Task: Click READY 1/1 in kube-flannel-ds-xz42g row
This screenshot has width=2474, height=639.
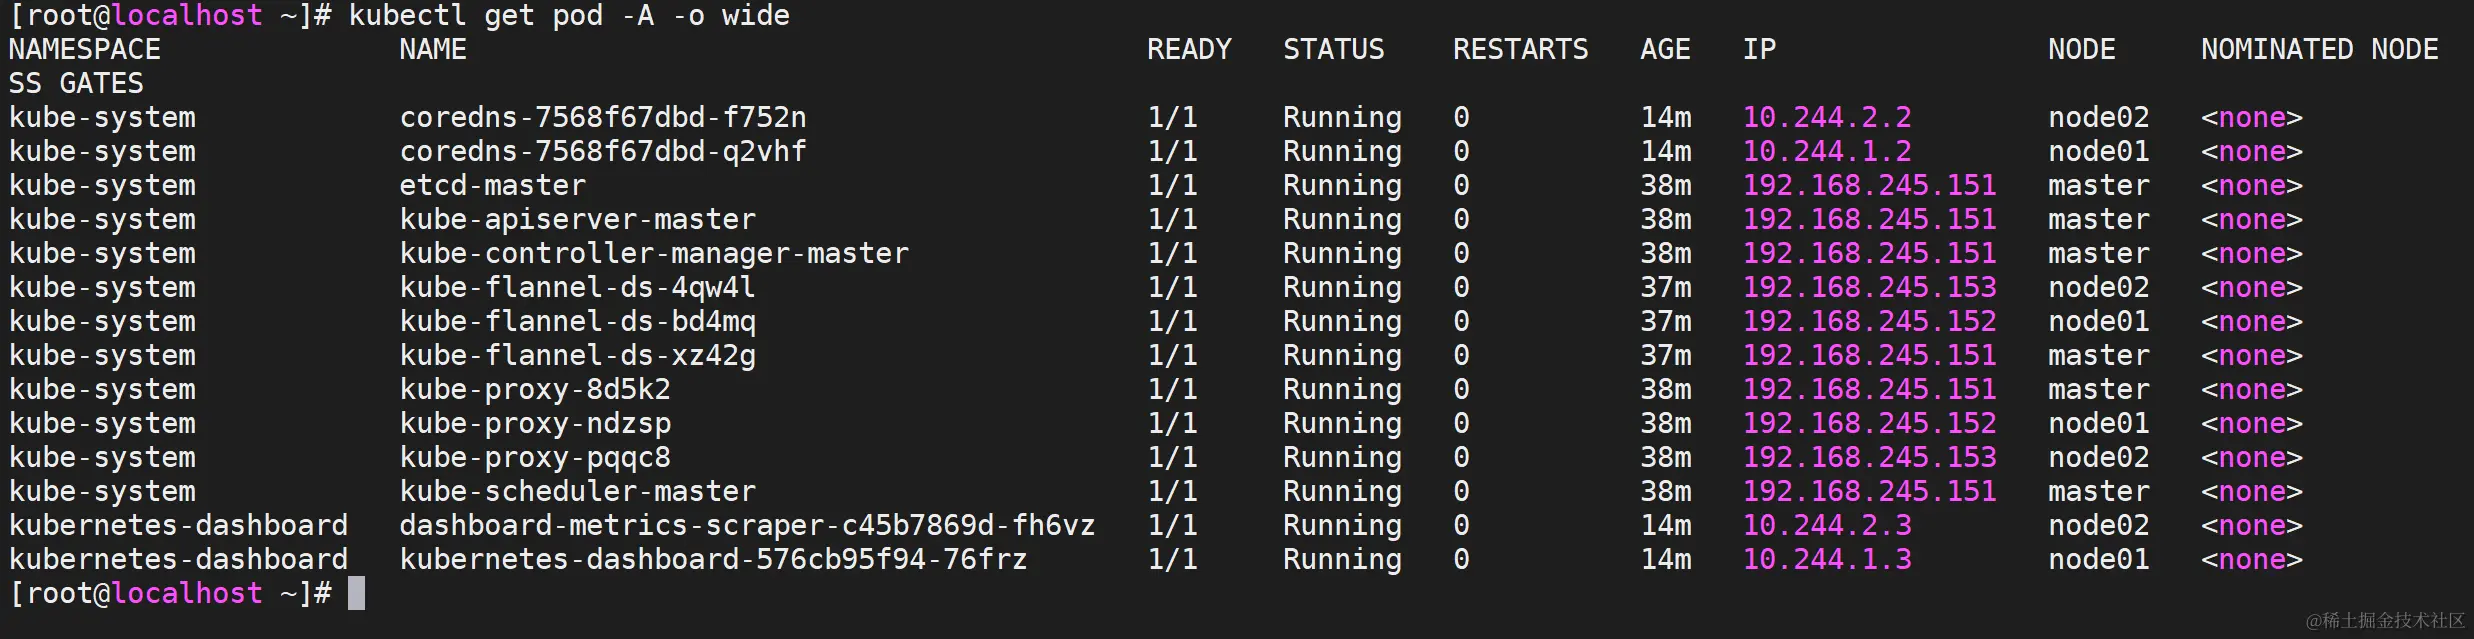Action: 1172,355
